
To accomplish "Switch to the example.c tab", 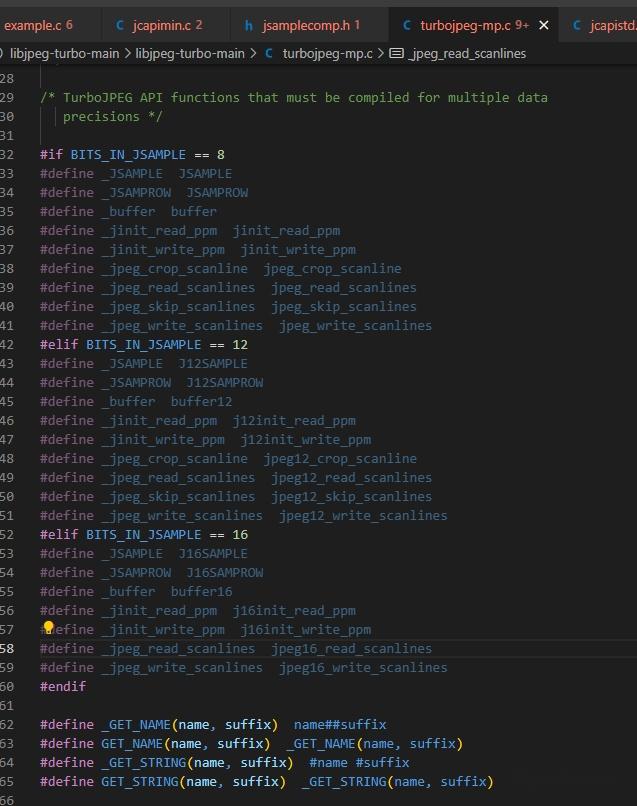I will pos(36,25).
